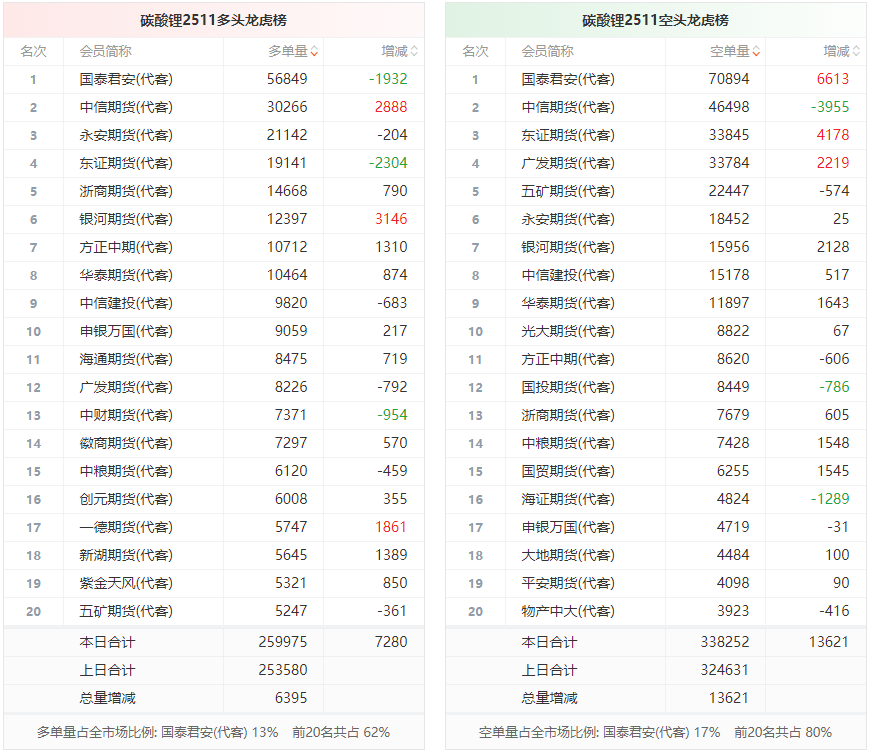
Task: Click 申银万国(代客) in long table
Action: 126,331
